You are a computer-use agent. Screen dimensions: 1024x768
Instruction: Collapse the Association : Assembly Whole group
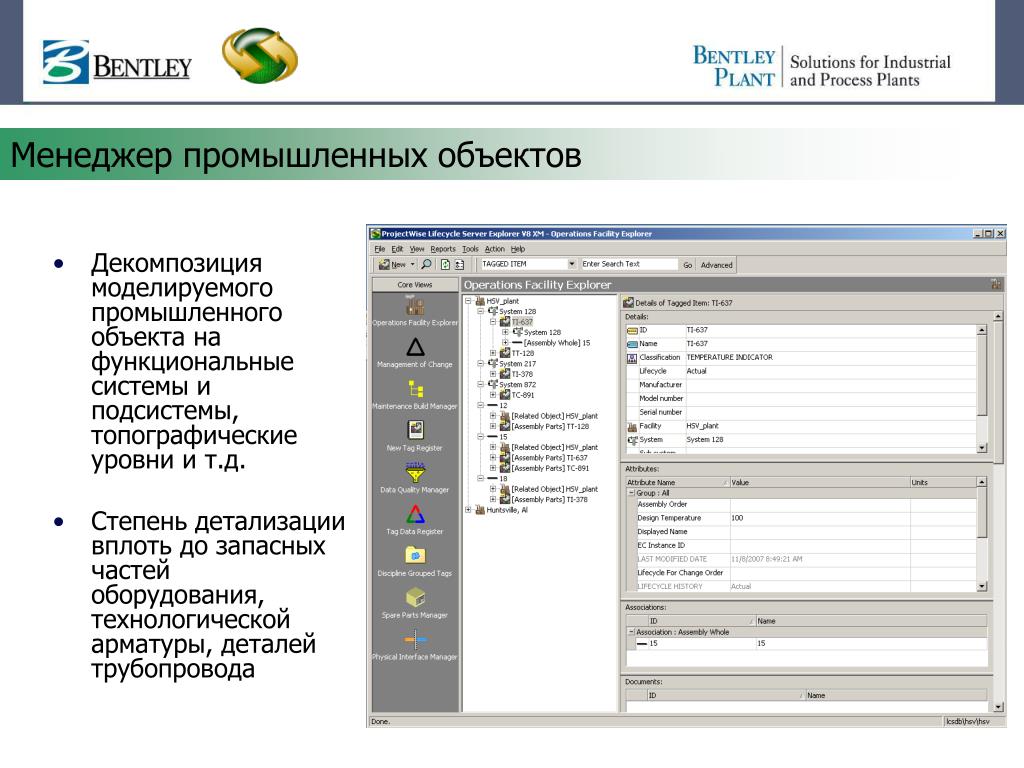(631, 632)
